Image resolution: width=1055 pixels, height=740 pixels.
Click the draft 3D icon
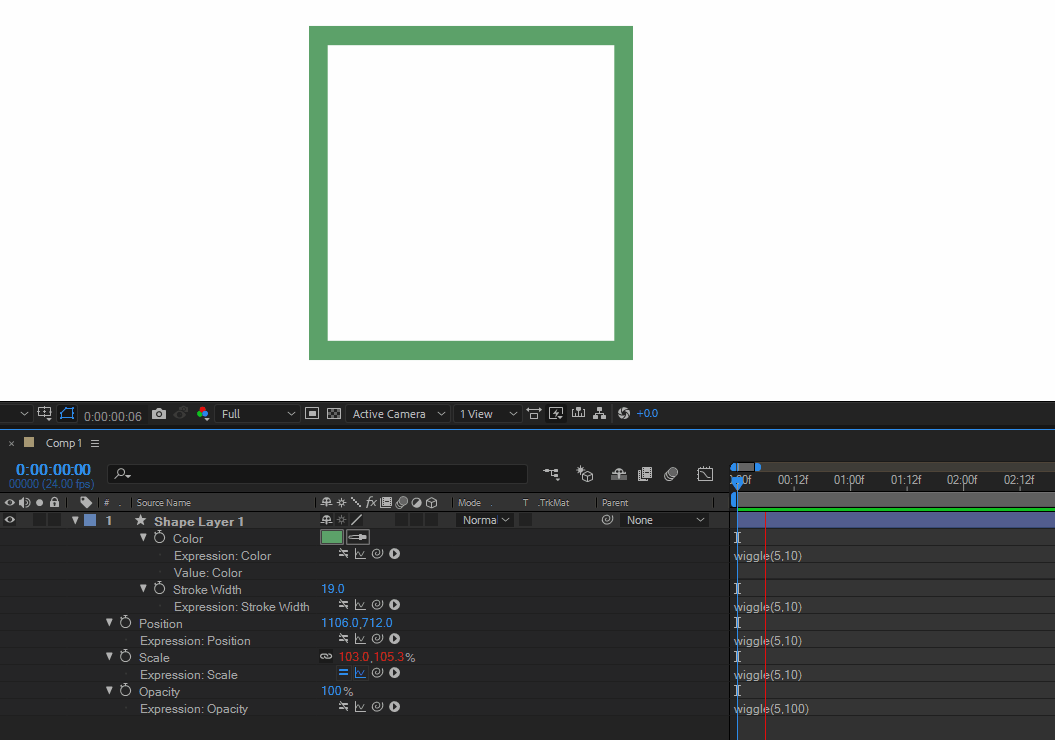pos(585,474)
